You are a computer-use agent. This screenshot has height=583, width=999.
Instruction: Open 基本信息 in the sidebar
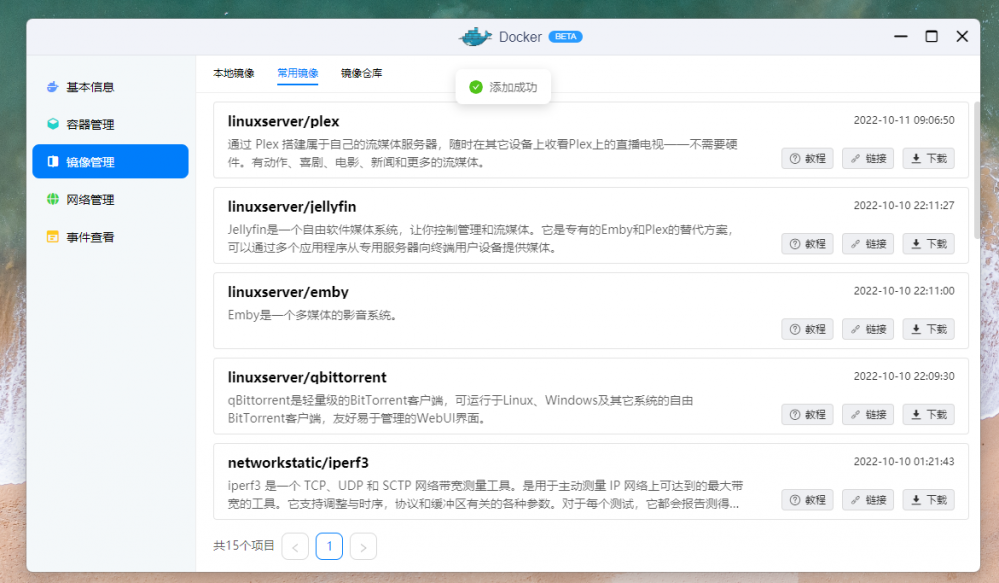[110, 87]
